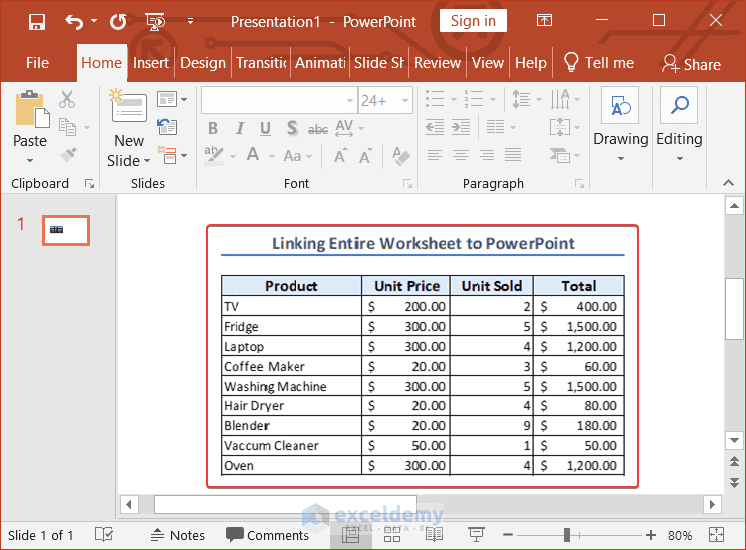
Task: Click the Text Direction icon
Action: [560, 99]
